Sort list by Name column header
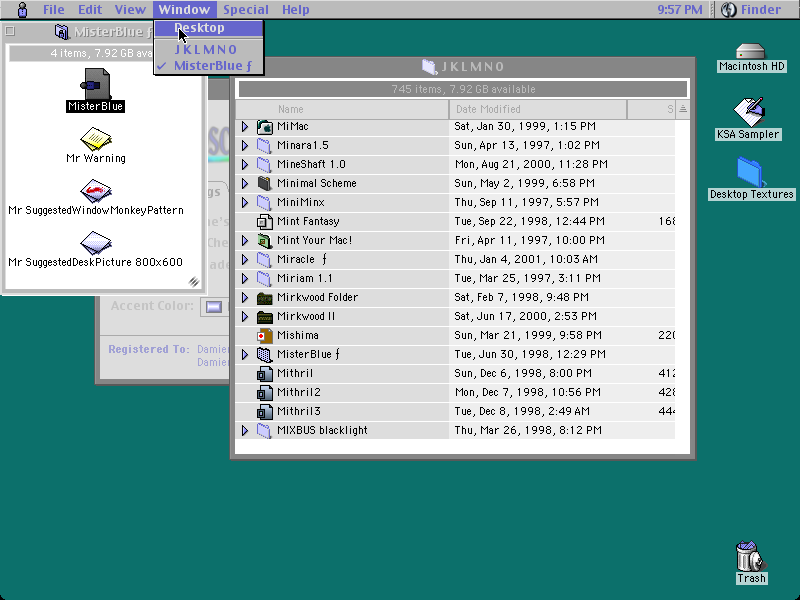 point(342,109)
